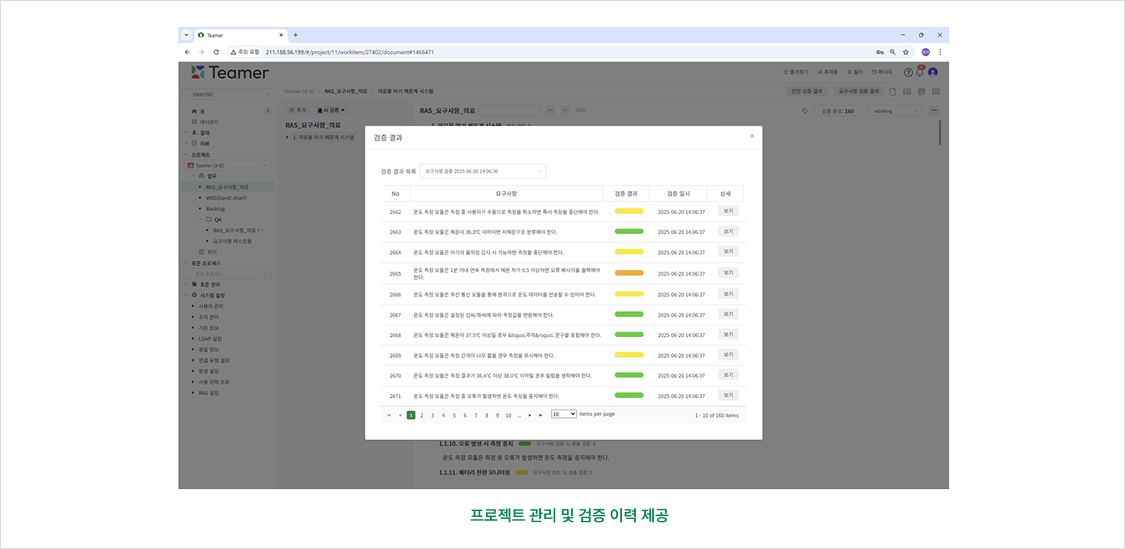Open the user profile avatar in Teamer

pos(933,72)
